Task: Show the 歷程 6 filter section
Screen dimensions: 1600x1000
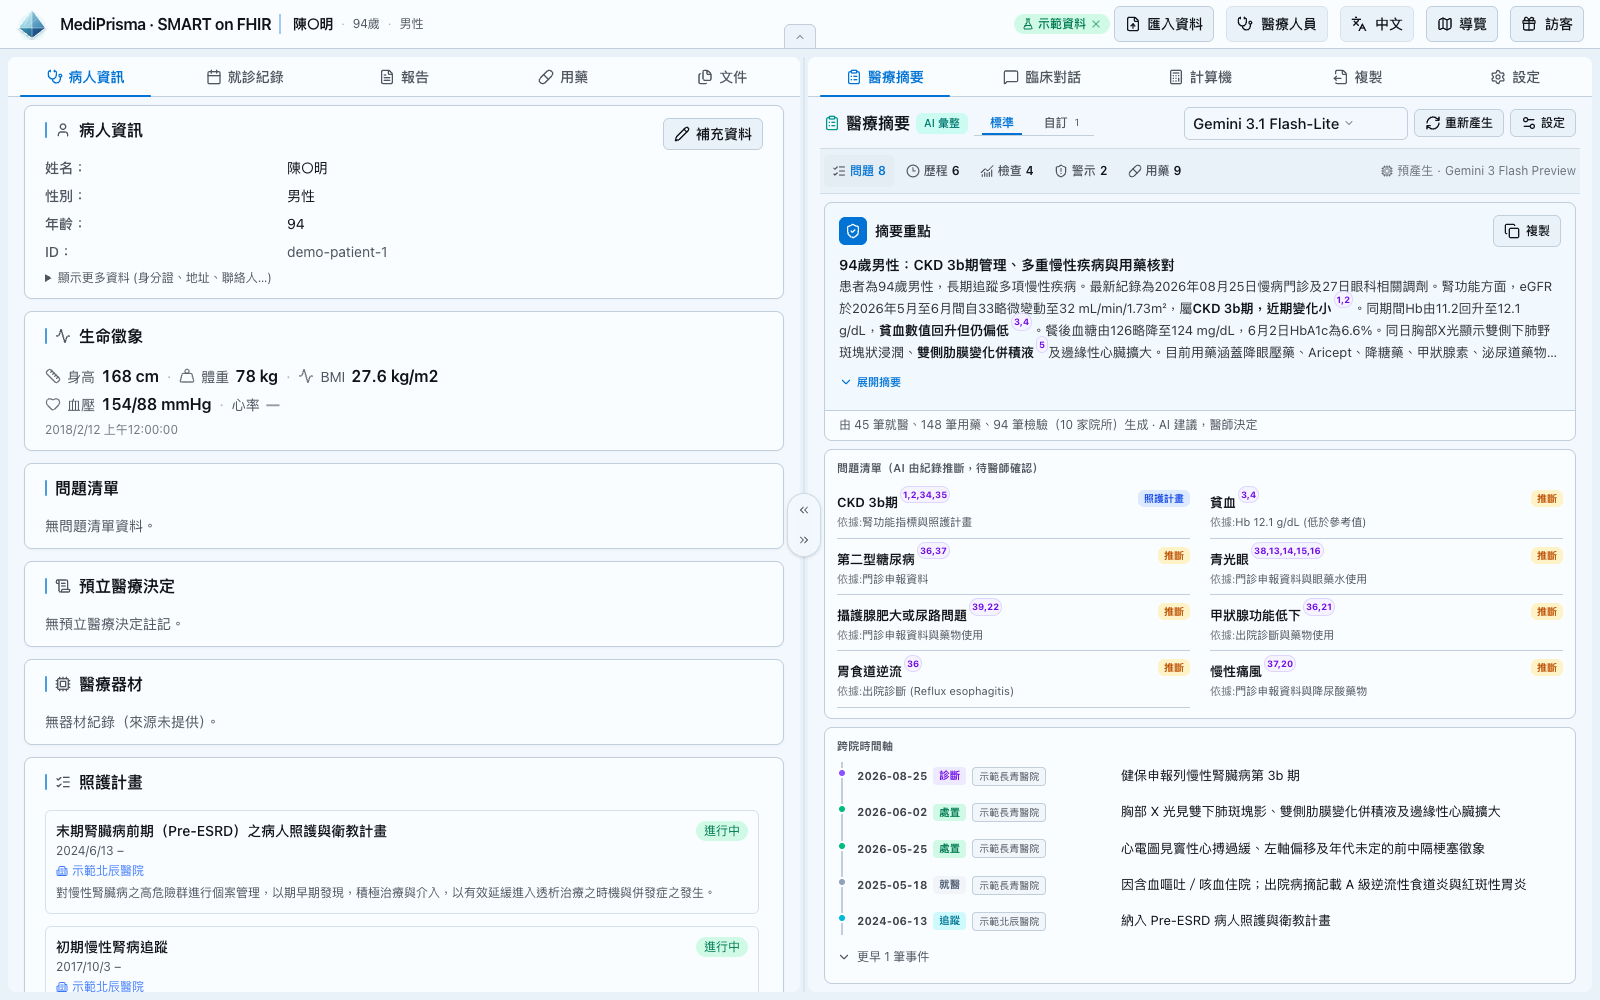Action: point(933,171)
